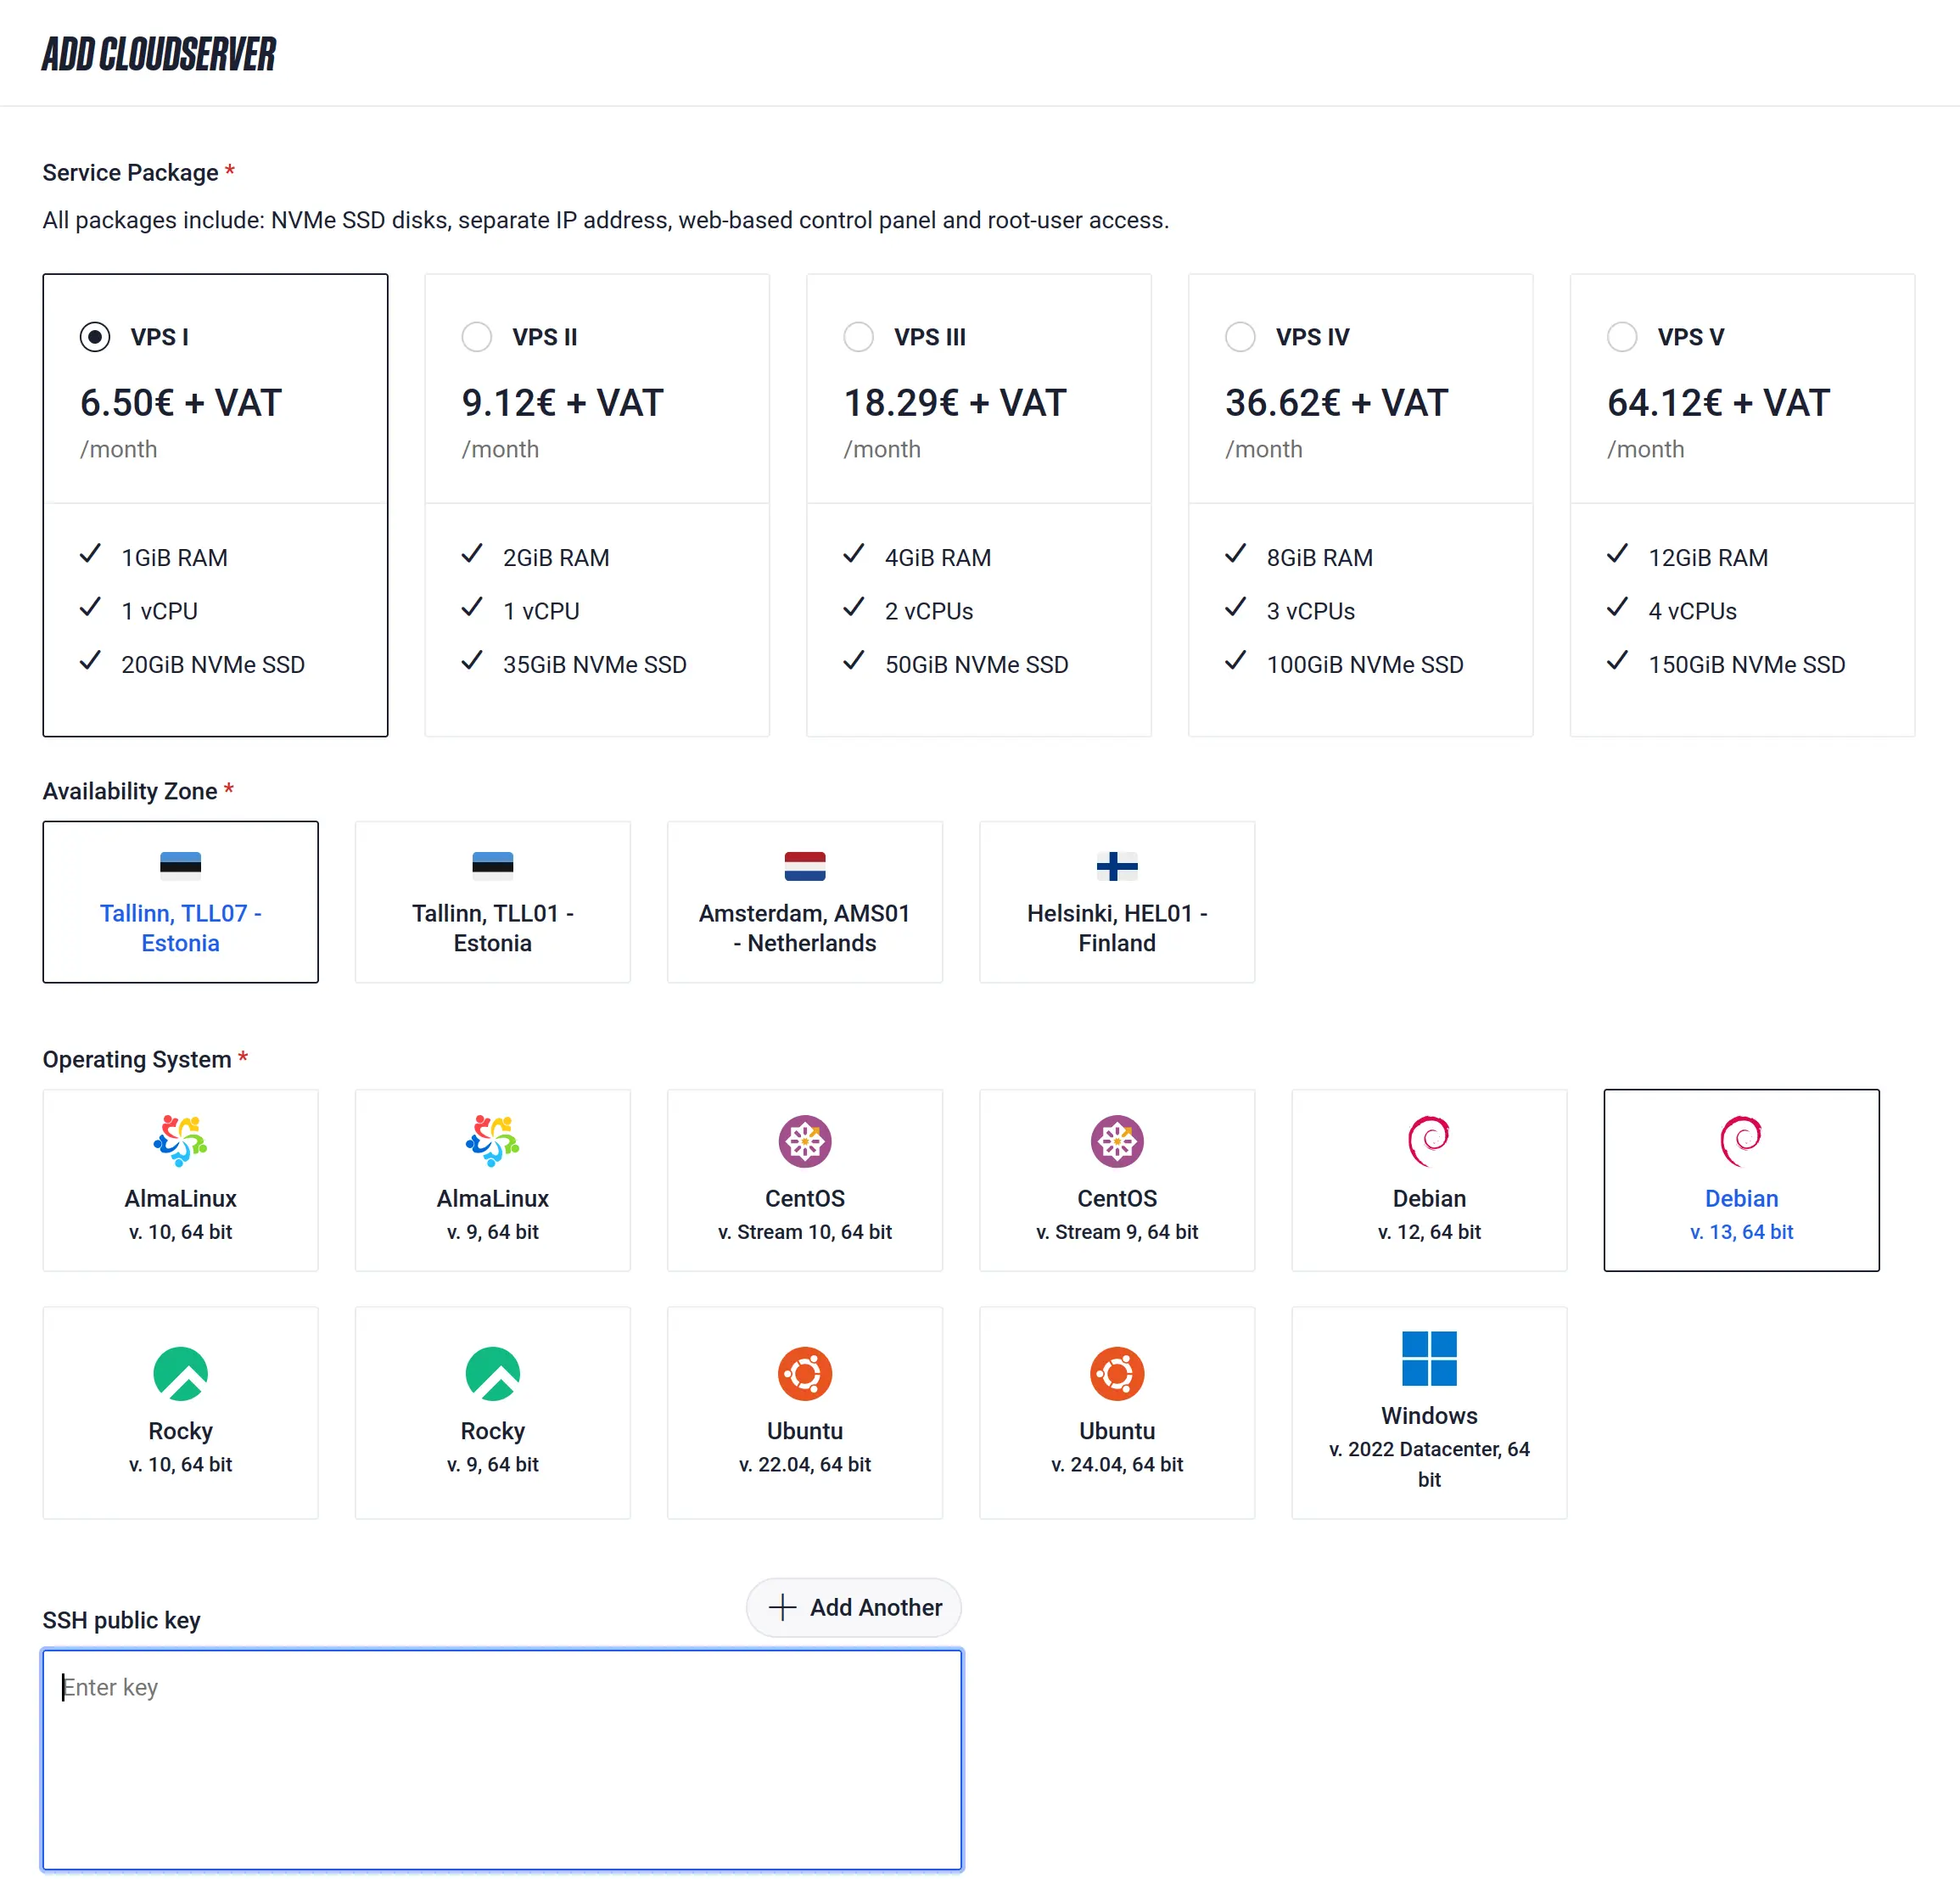The image size is (1960, 1889).
Task: Select the AlmaLinux v. 10 logo
Action: click(180, 1140)
